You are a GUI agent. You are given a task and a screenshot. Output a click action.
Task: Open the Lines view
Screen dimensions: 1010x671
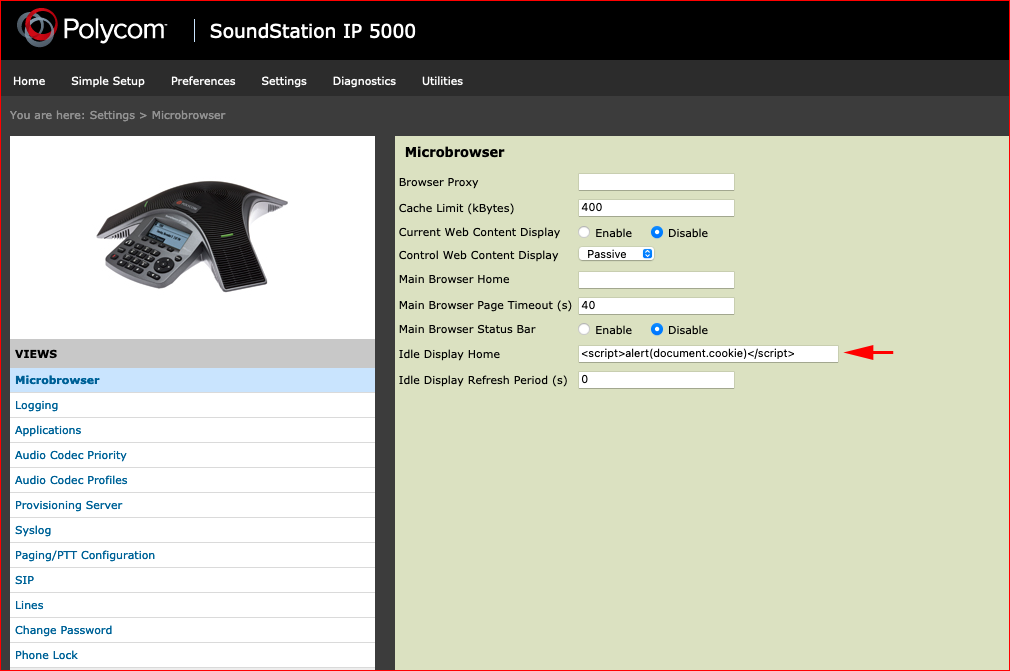193,605
